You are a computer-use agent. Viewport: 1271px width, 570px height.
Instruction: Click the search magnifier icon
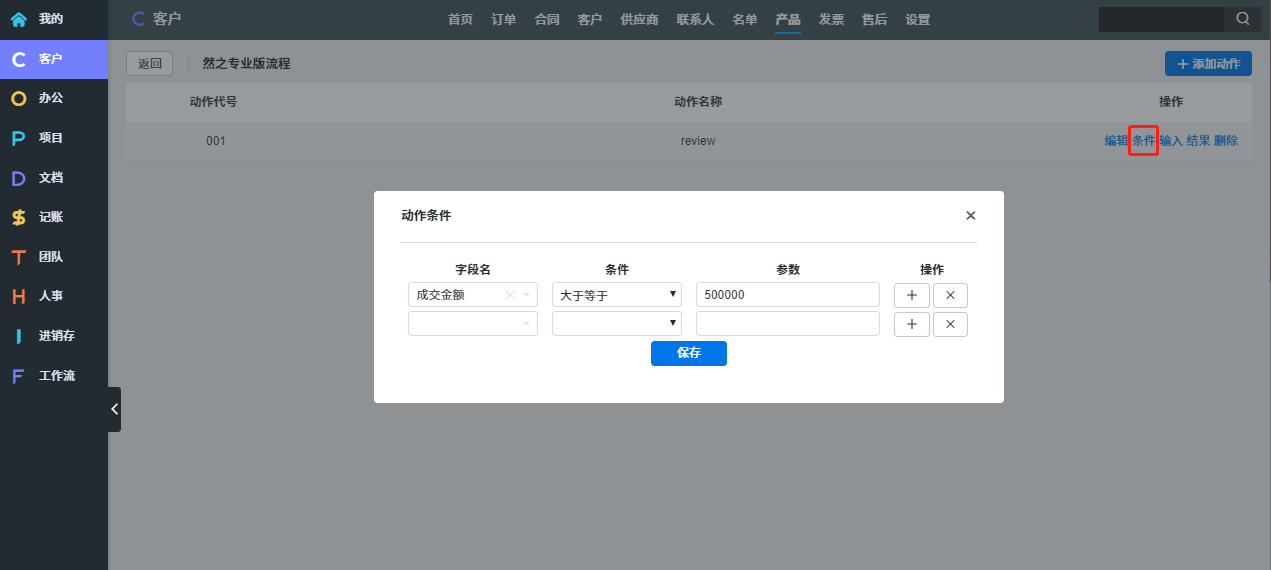pyautogui.click(x=1243, y=19)
